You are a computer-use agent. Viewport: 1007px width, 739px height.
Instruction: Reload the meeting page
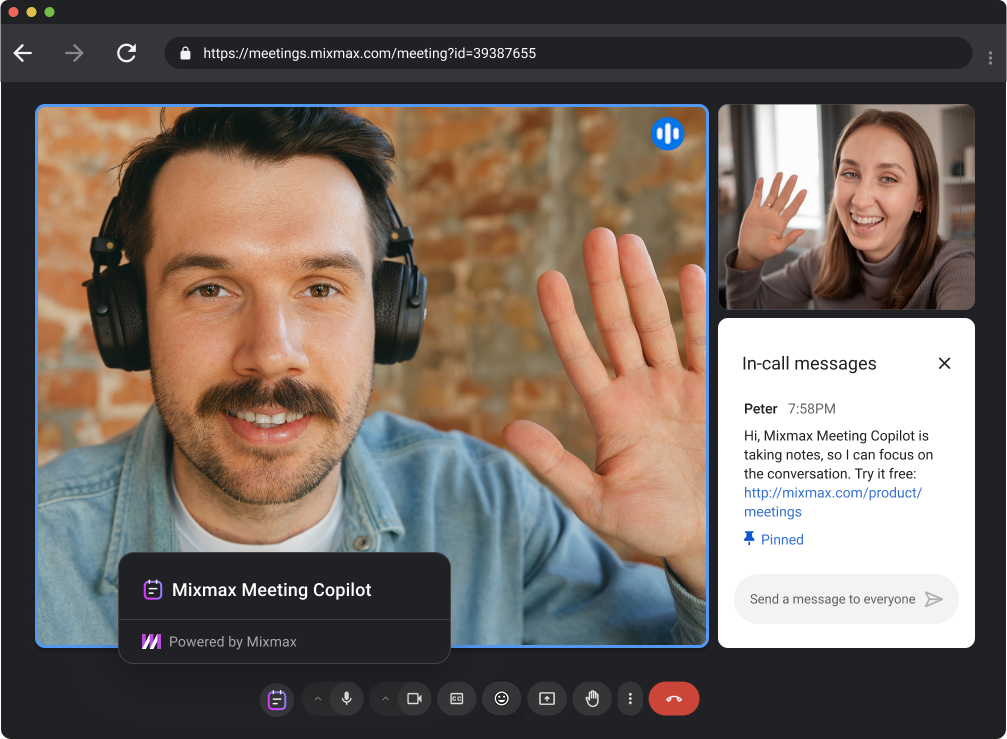(127, 53)
